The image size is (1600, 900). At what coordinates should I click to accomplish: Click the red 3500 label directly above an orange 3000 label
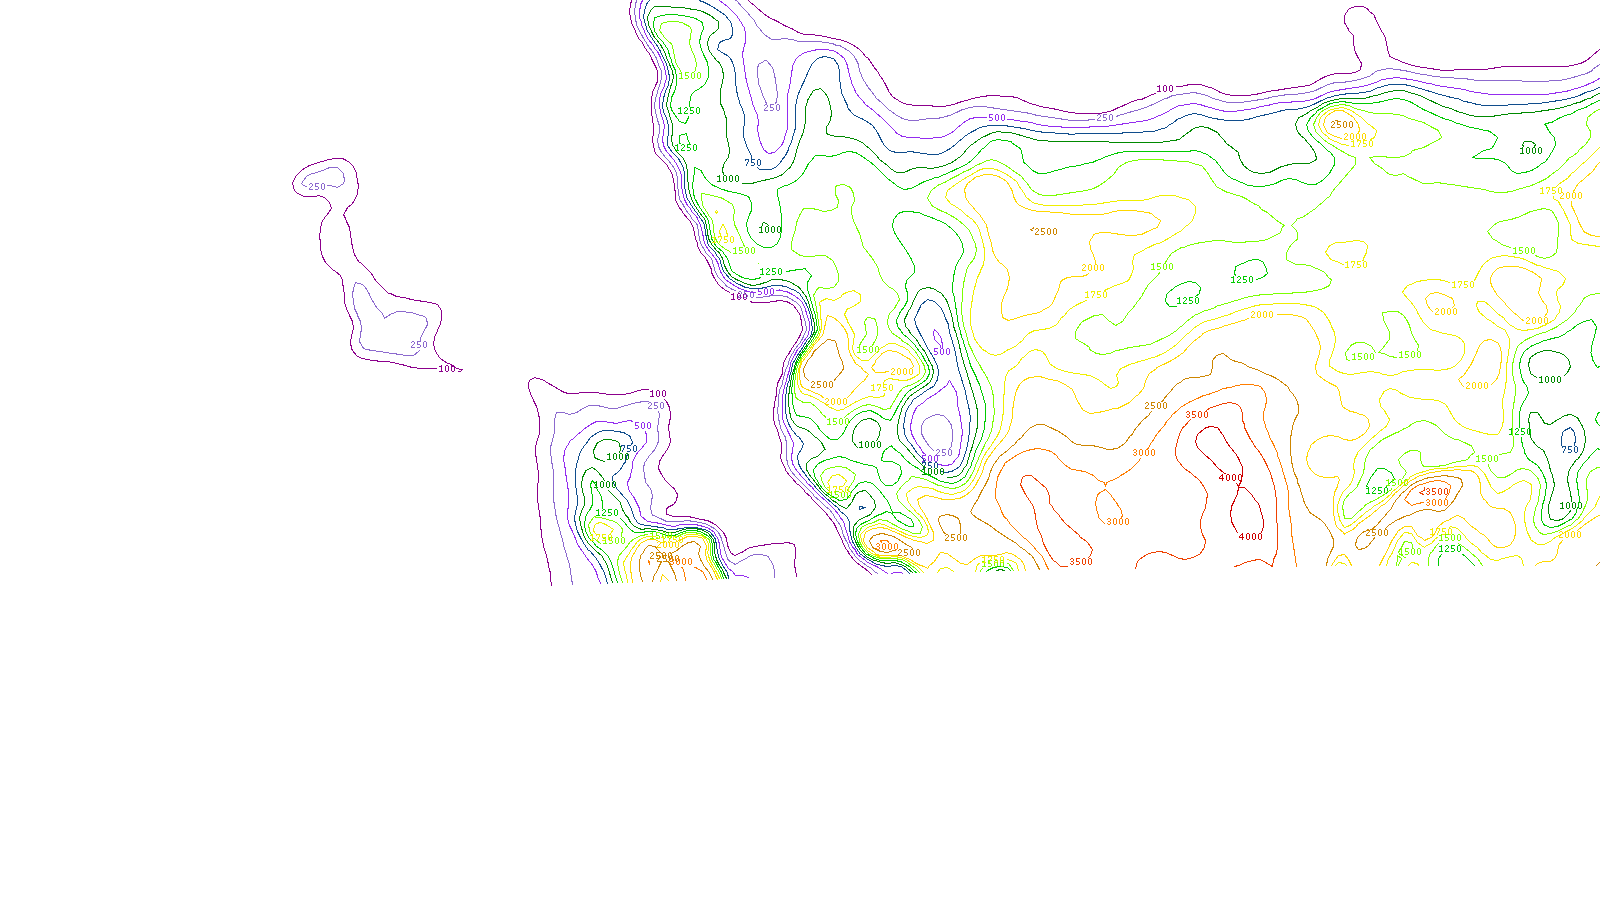point(1436,492)
